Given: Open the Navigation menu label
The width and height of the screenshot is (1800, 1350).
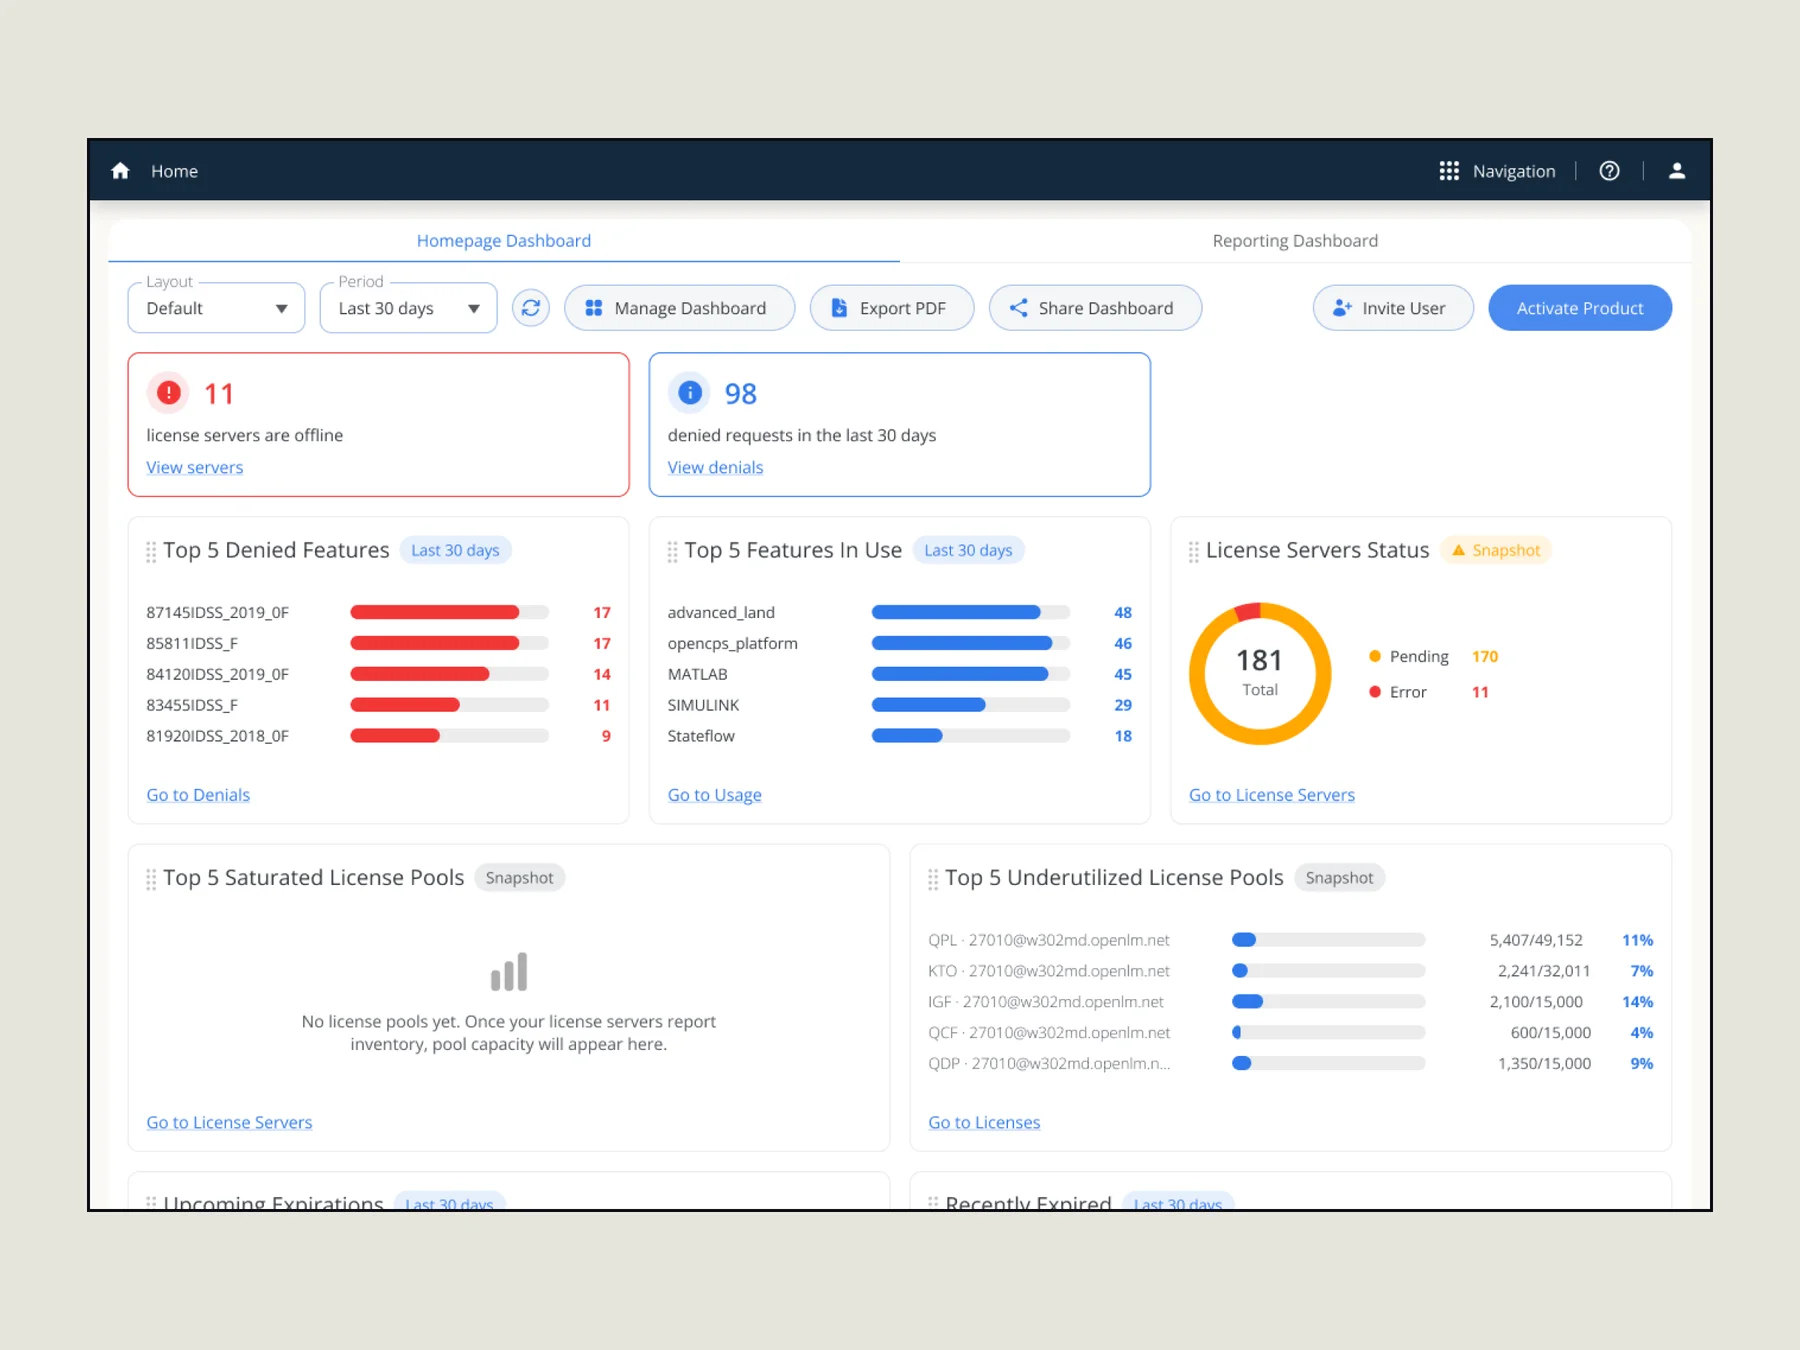Looking at the screenshot, I should 1514,171.
